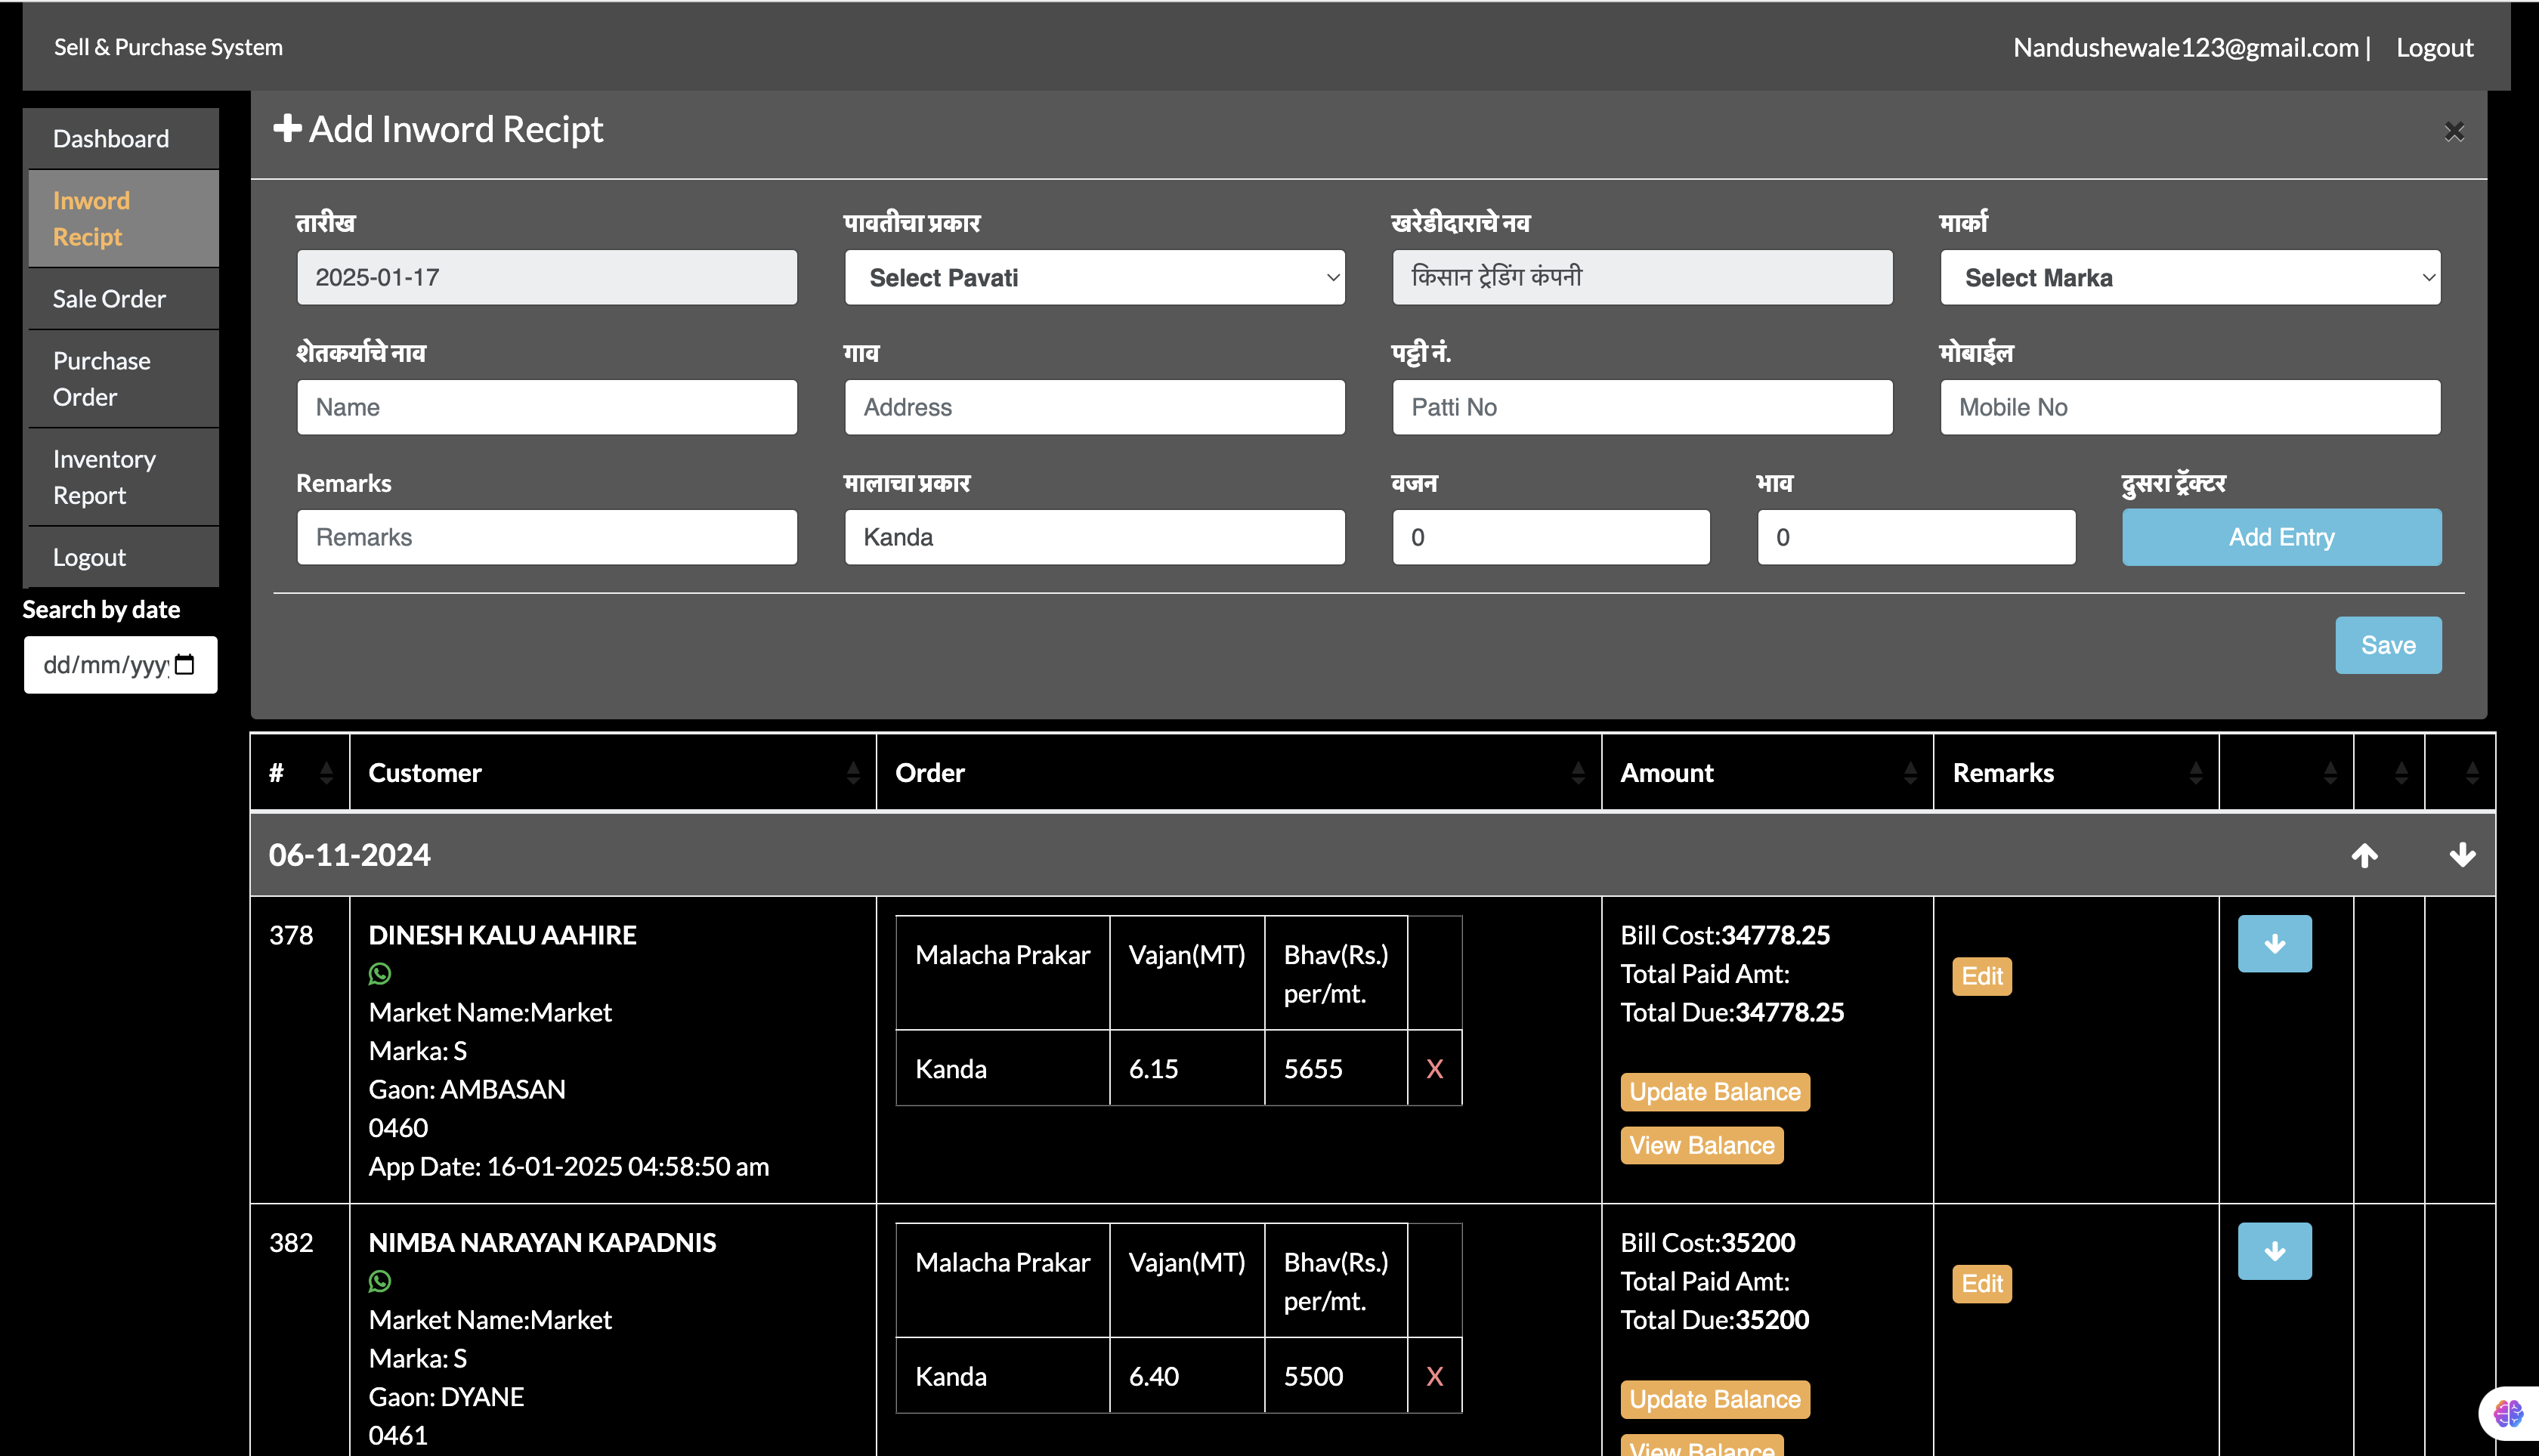The height and width of the screenshot is (1456, 2539).
Task: Open calendar picker in Search by date field
Action: 185,665
